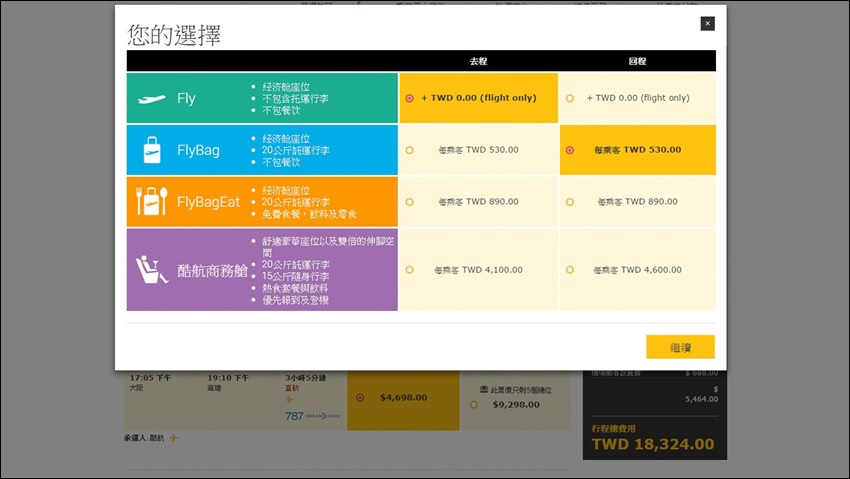Click the Scoot plane icon beside 承運人
This screenshot has height=479, width=850.
point(173,438)
